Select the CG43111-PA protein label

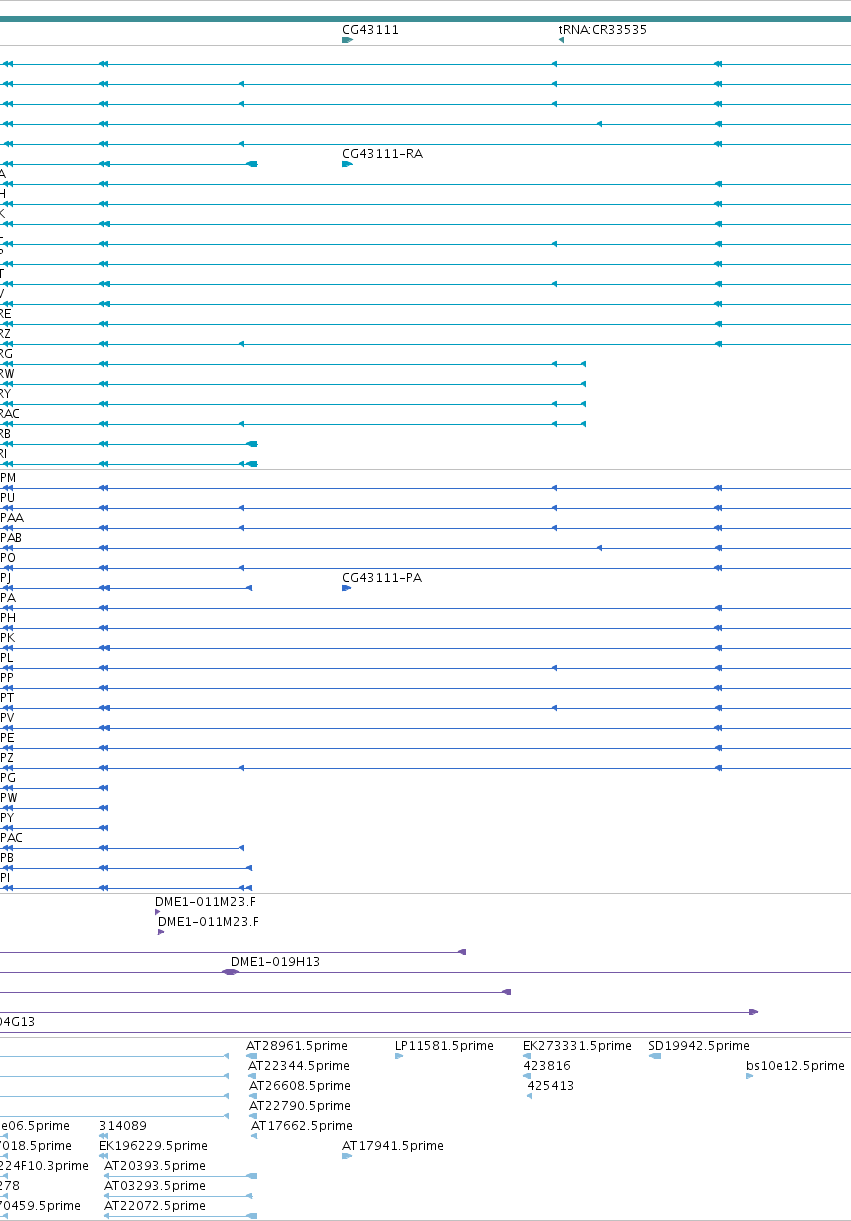click(x=382, y=578)
